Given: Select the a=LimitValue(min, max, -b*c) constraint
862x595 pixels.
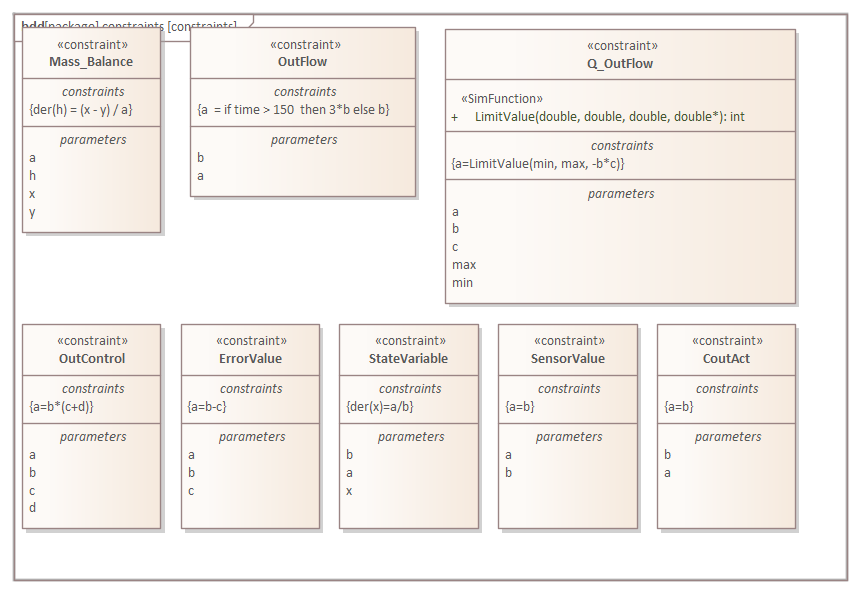Looking at the screenshot, I should (x=538, y=163).
